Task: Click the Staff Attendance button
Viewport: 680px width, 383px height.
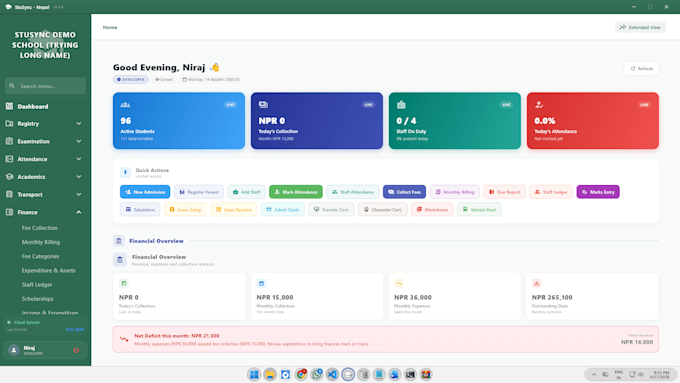Action: click(x=353, y=192)
